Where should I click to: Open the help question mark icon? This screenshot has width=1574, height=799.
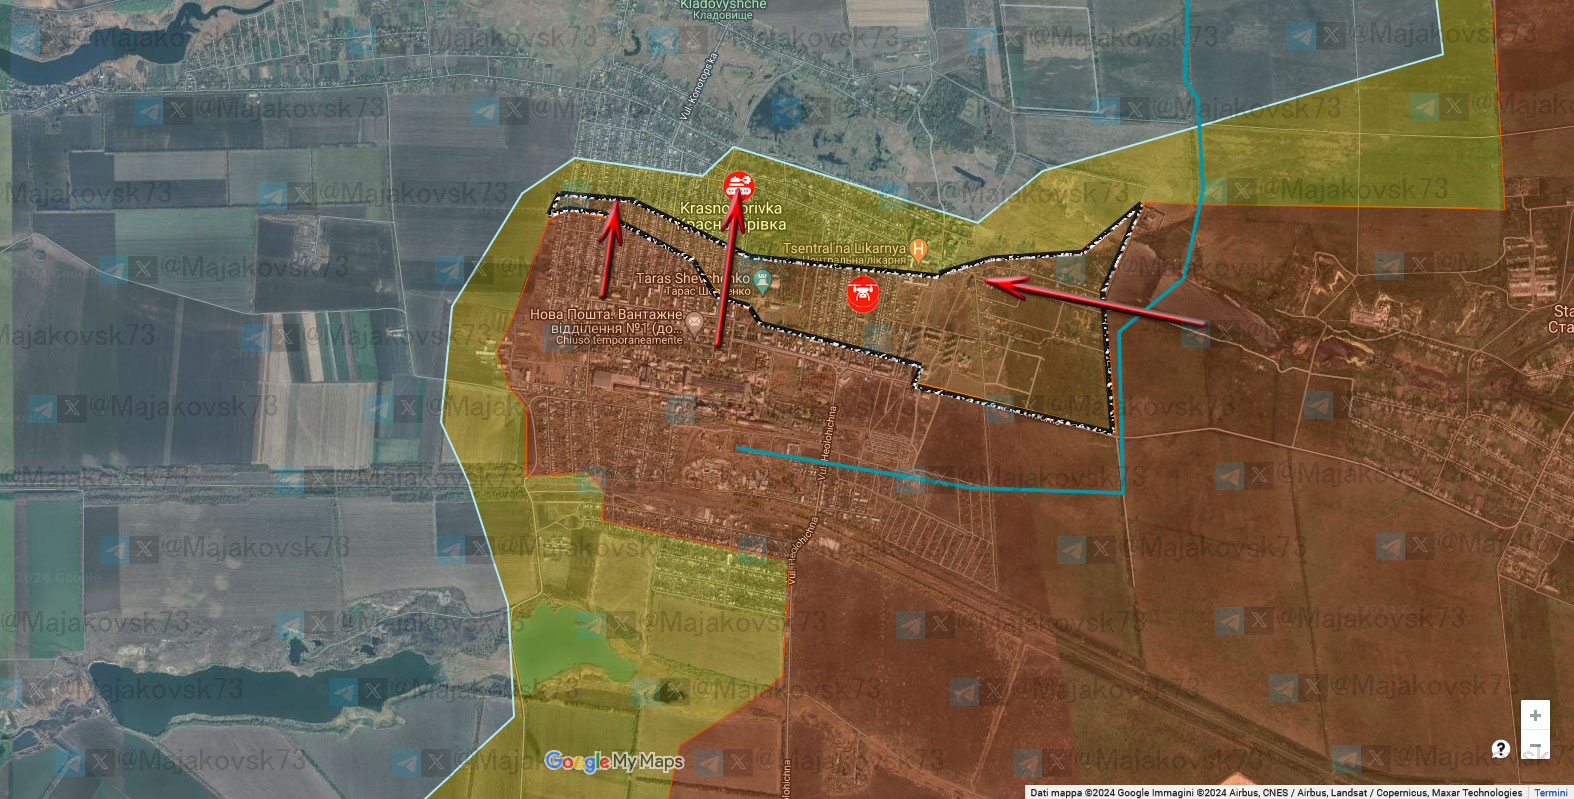coord(1500,748)
